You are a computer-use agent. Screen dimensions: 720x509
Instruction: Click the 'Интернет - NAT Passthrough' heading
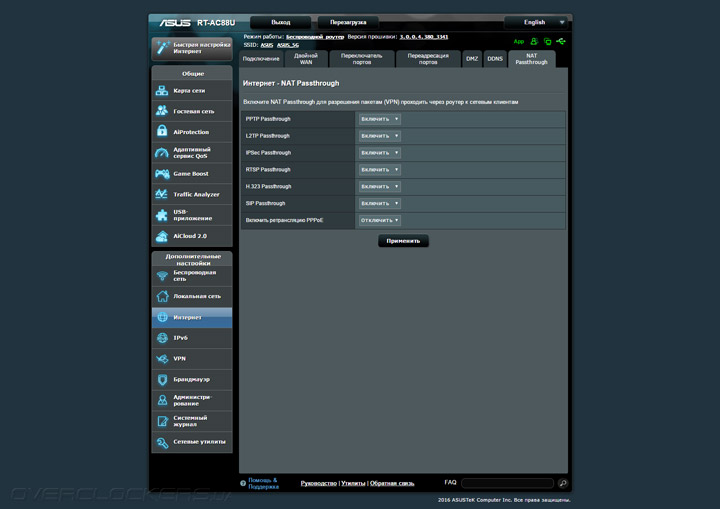click(x=291, y=83)
